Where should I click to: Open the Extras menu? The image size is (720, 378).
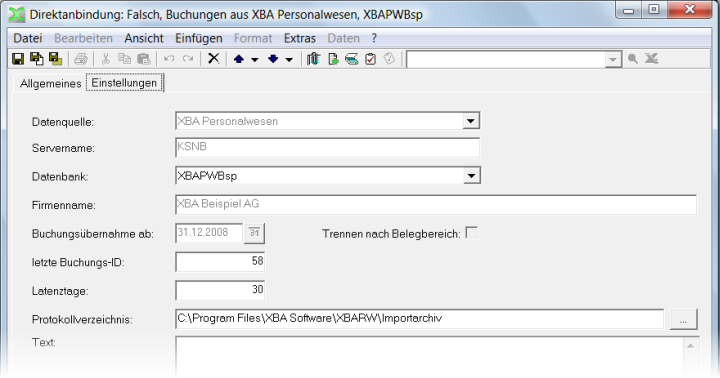tap(300, 38)
